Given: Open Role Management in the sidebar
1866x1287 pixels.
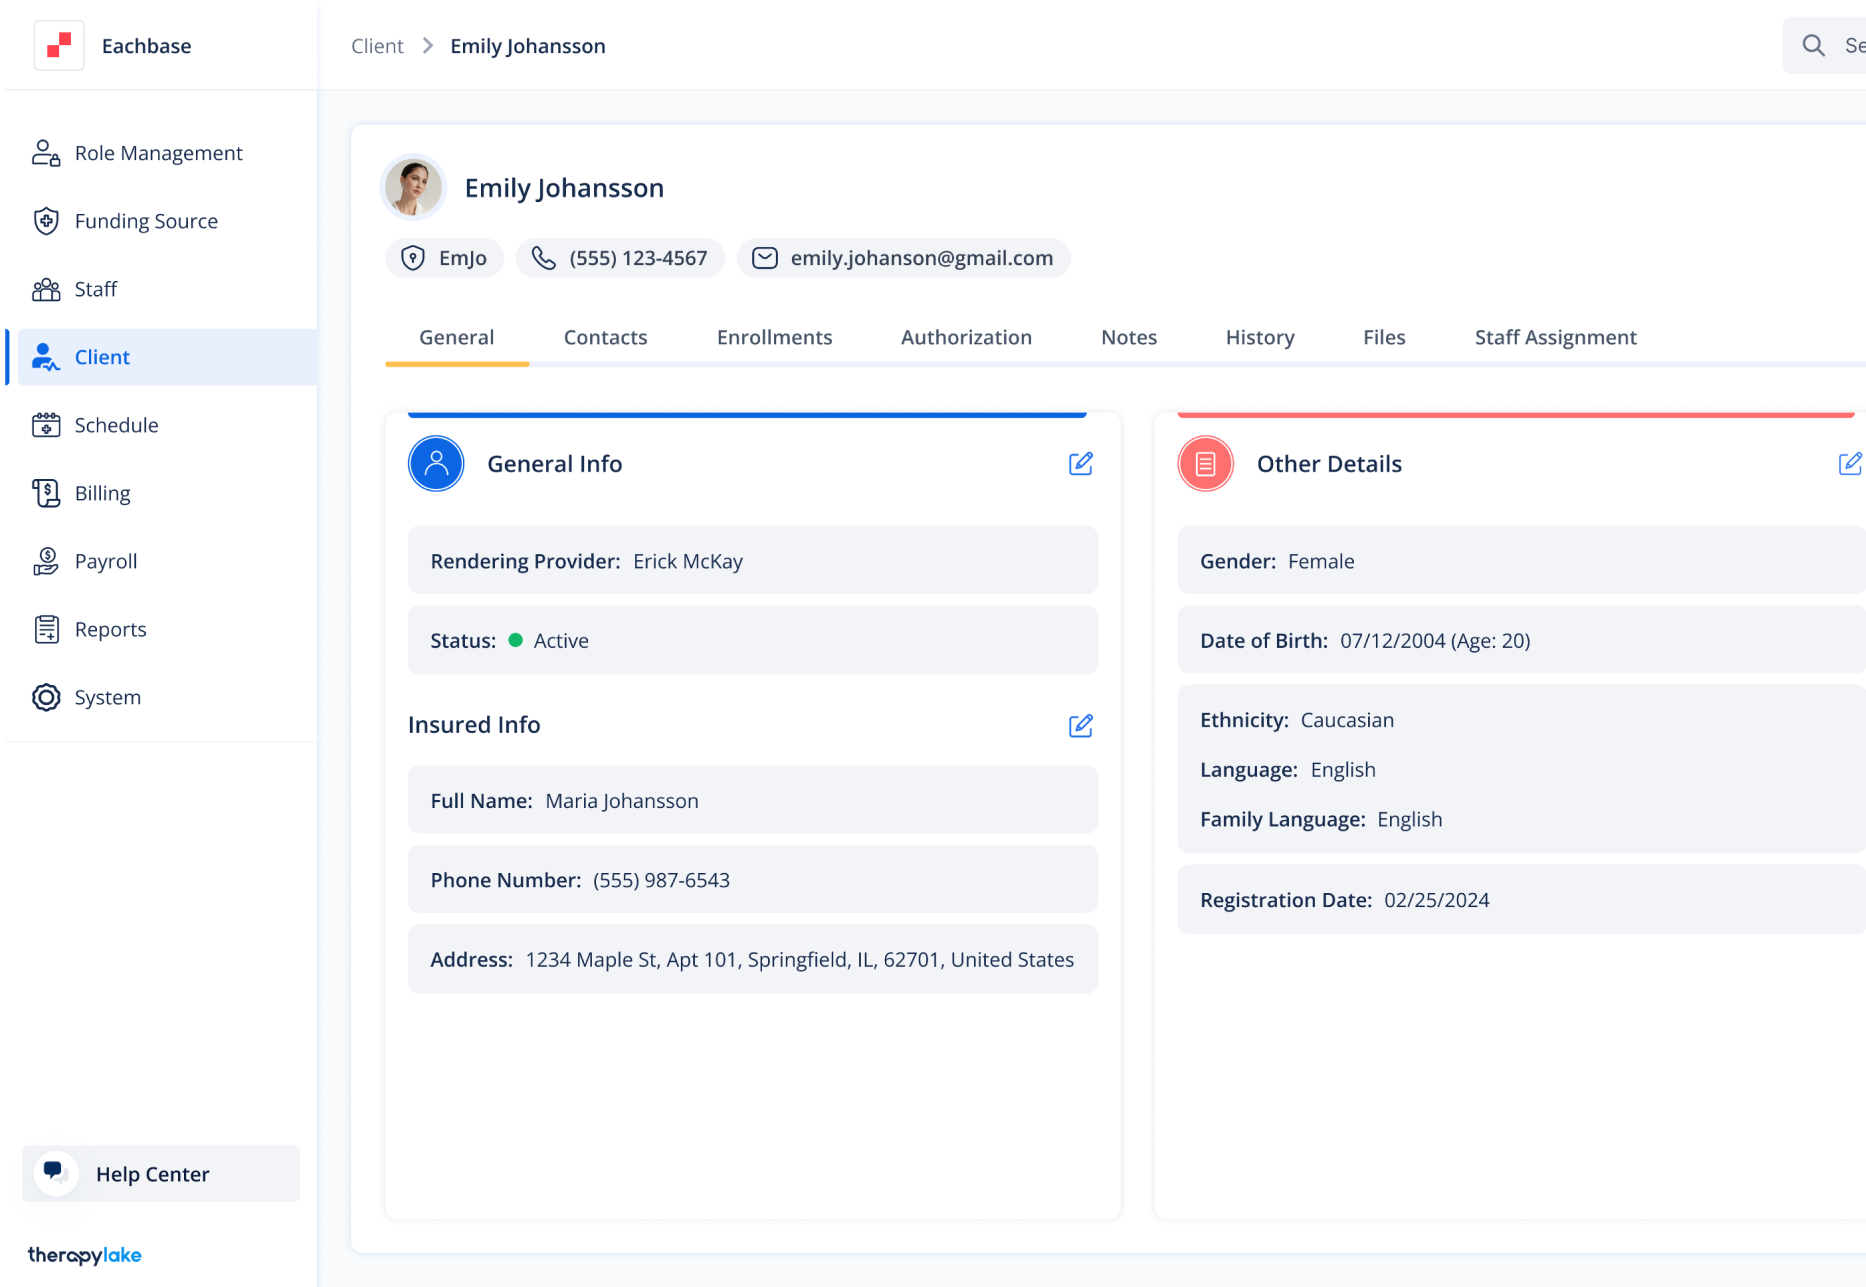Looking at the screenshot, I should click(158, 153).
